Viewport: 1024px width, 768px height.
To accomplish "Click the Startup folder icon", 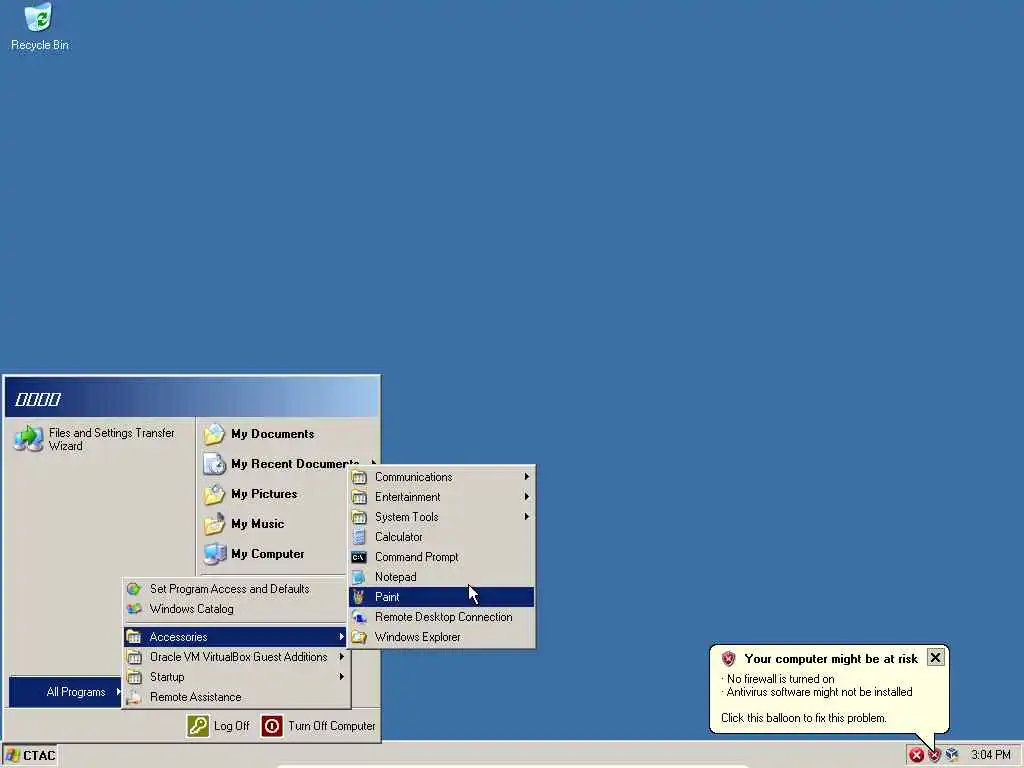I will (x=134, y=677).
